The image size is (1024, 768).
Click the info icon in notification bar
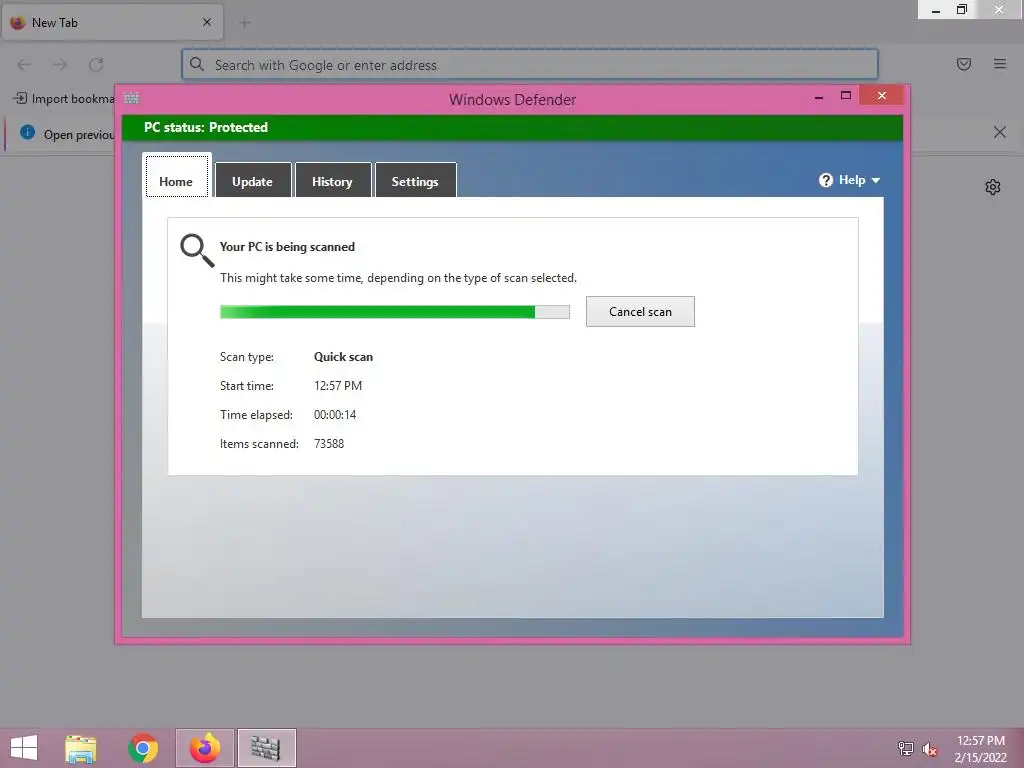pos(27,133)
